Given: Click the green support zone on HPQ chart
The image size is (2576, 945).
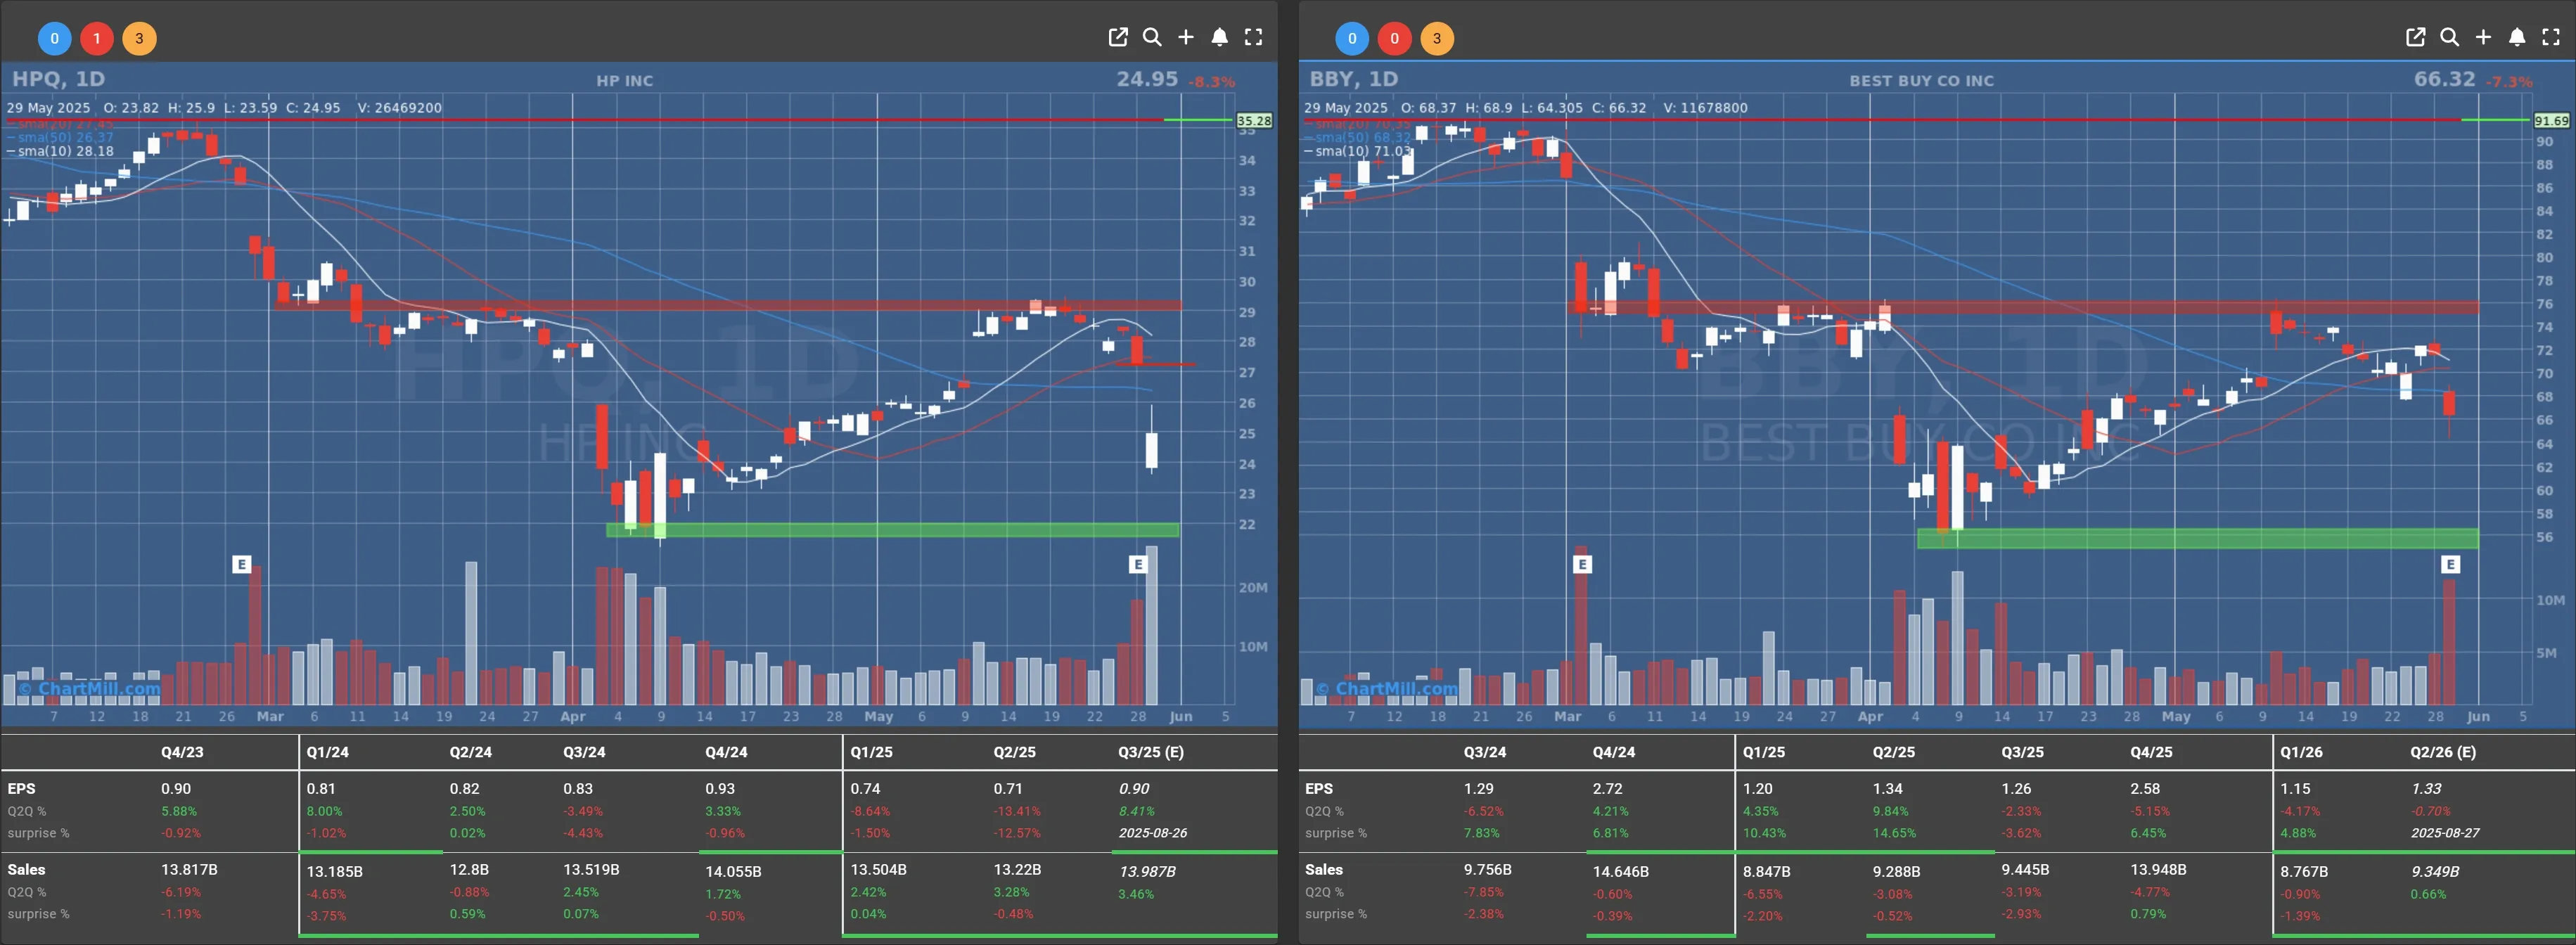Looking at the screenshot, I should pos(892,530).
